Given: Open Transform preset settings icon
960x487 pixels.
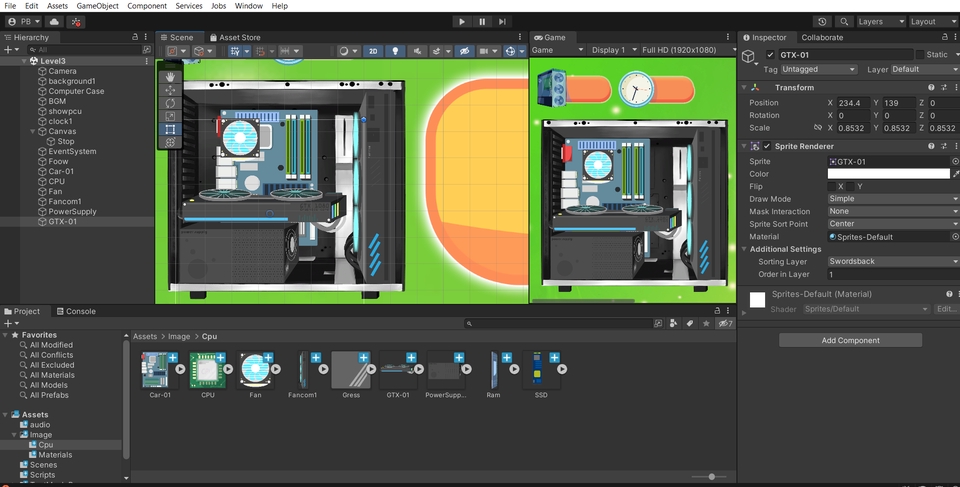Looking at the screenshot, I should tap(943, 88).
